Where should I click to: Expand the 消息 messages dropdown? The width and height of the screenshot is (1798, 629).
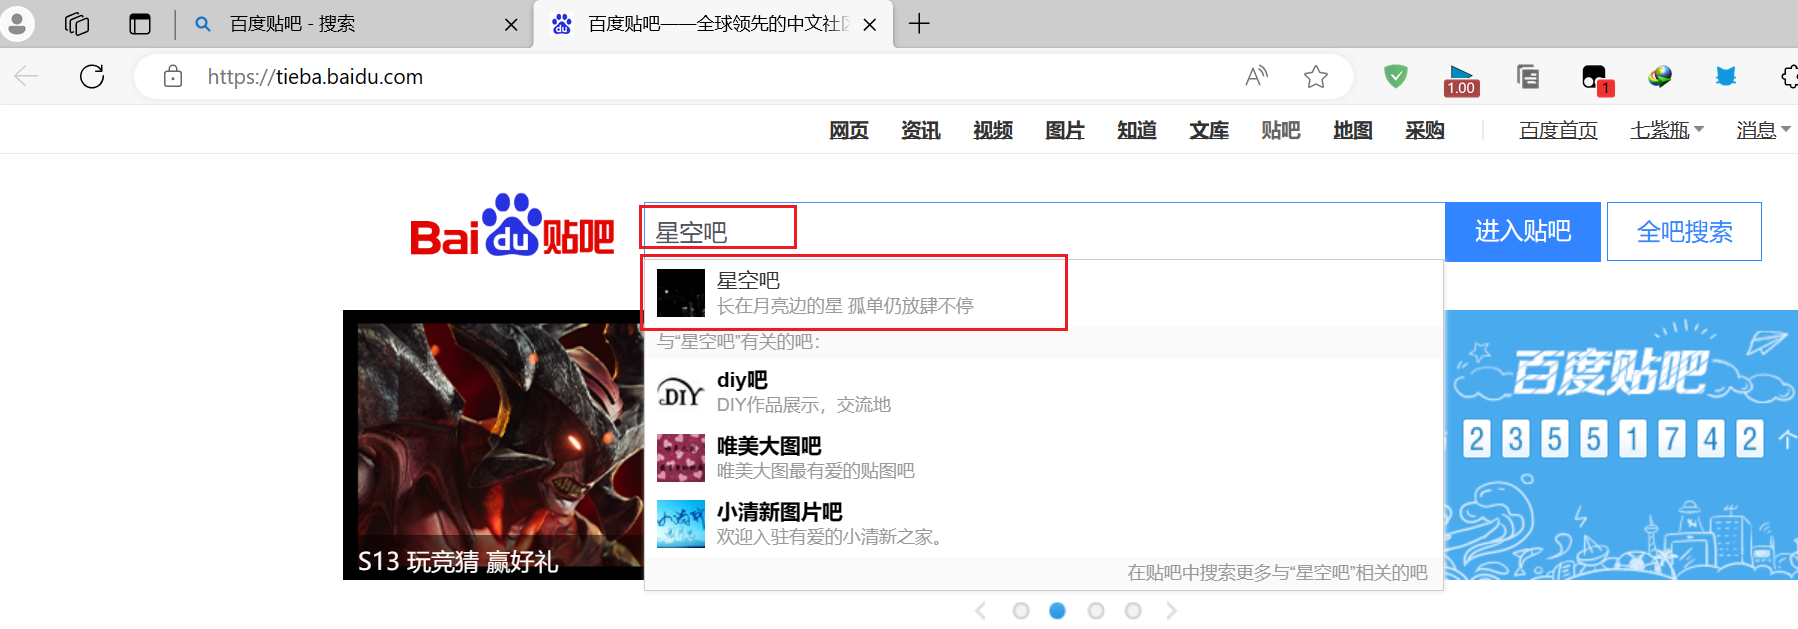pos(1764,130)
